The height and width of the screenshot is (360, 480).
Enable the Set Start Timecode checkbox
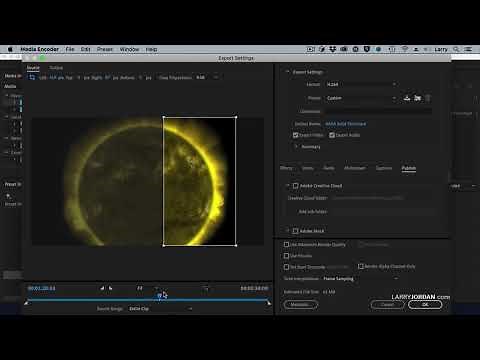286,267
